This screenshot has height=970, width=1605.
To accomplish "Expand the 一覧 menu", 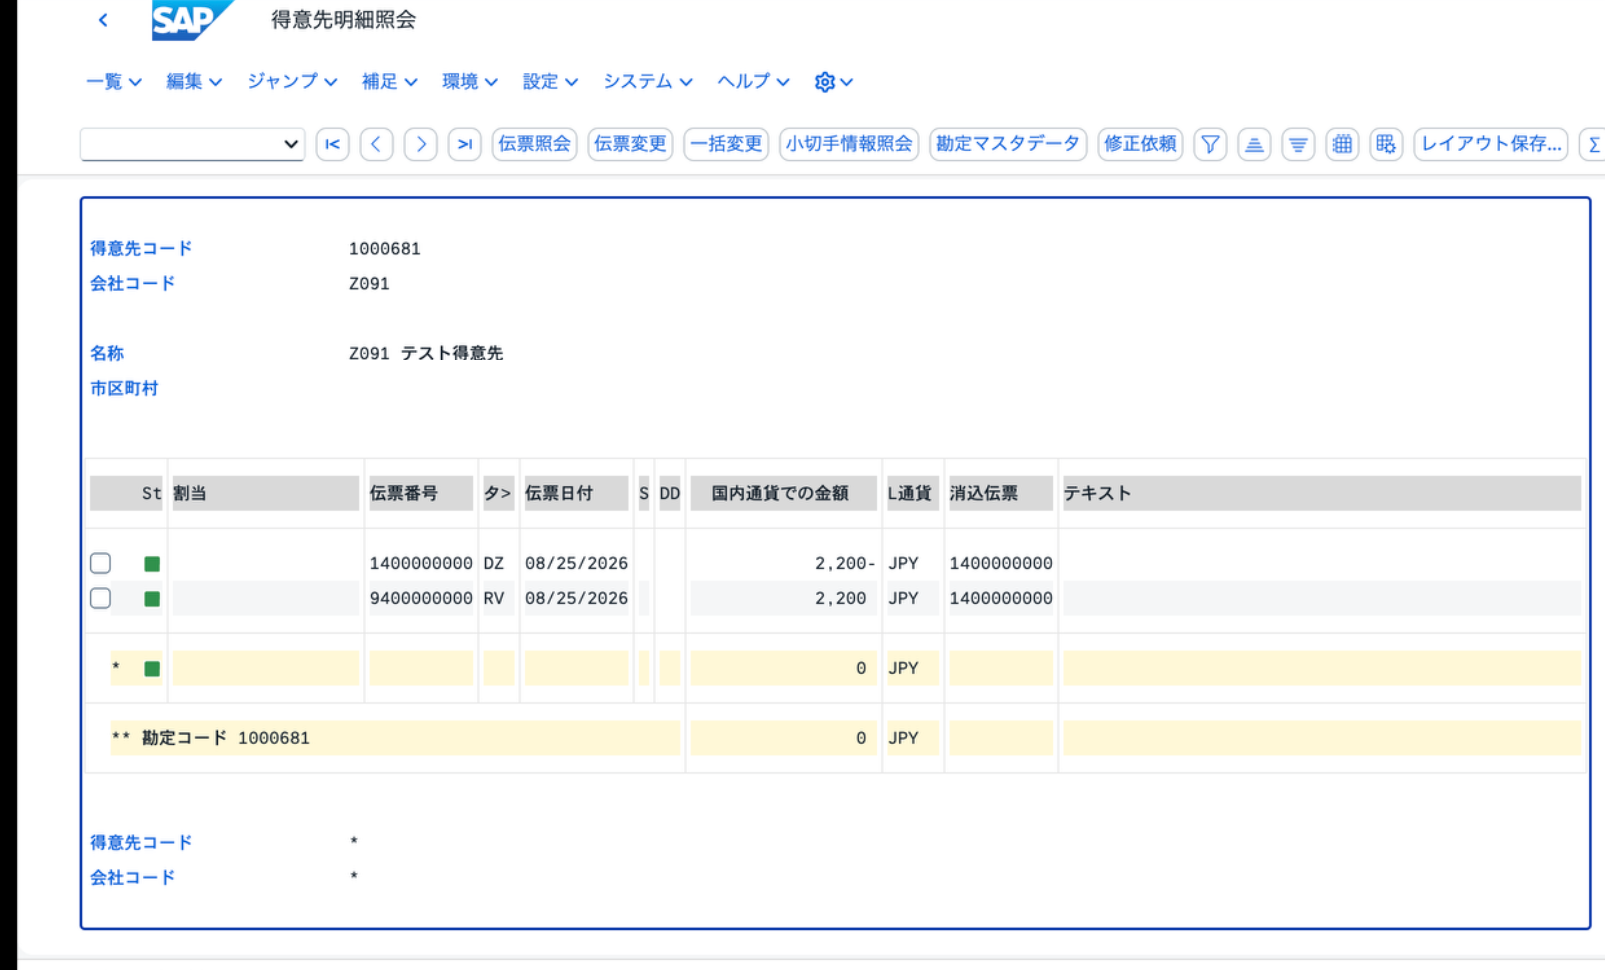I will point(113,82).
